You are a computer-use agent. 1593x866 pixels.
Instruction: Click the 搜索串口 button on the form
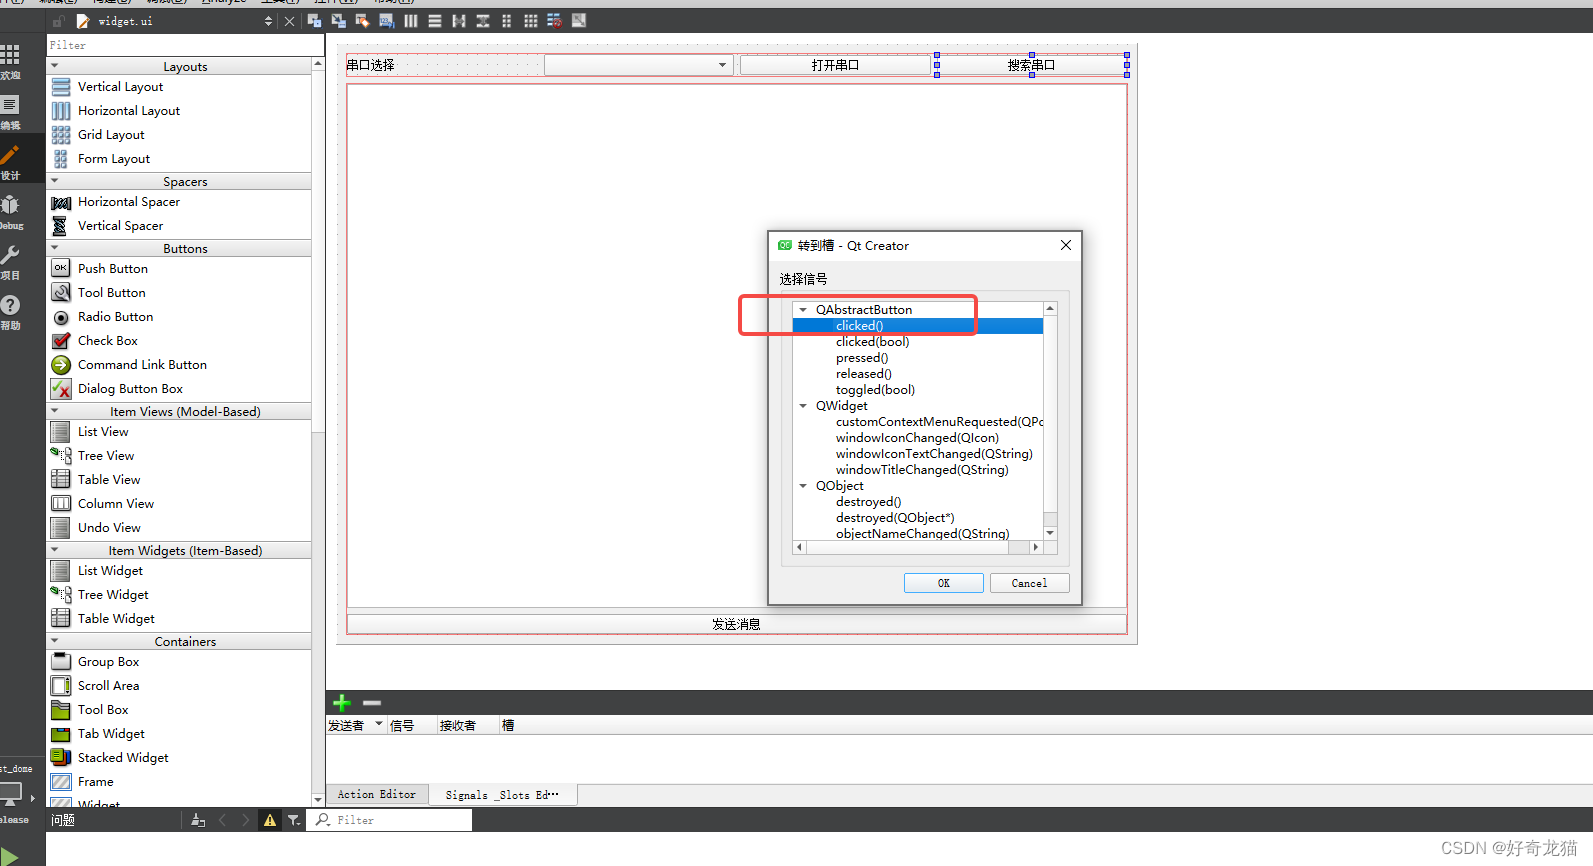tap(1032, 65)
